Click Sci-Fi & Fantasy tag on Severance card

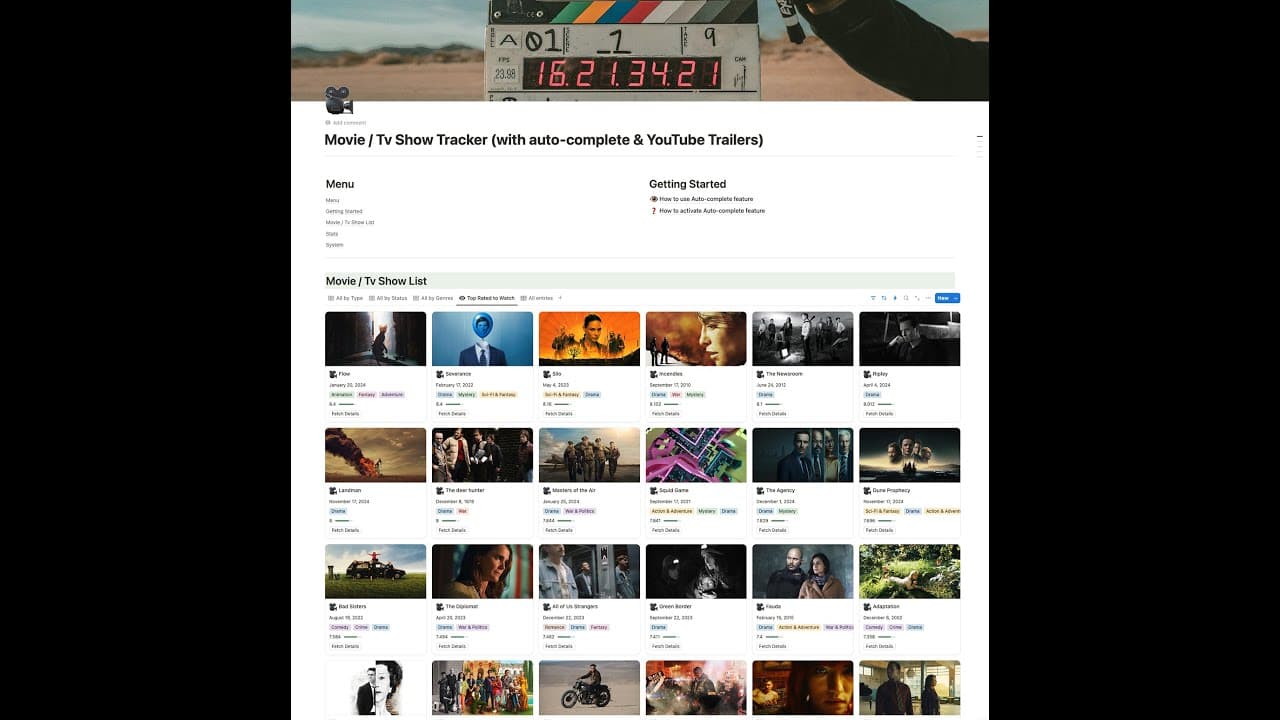point(498,395)
